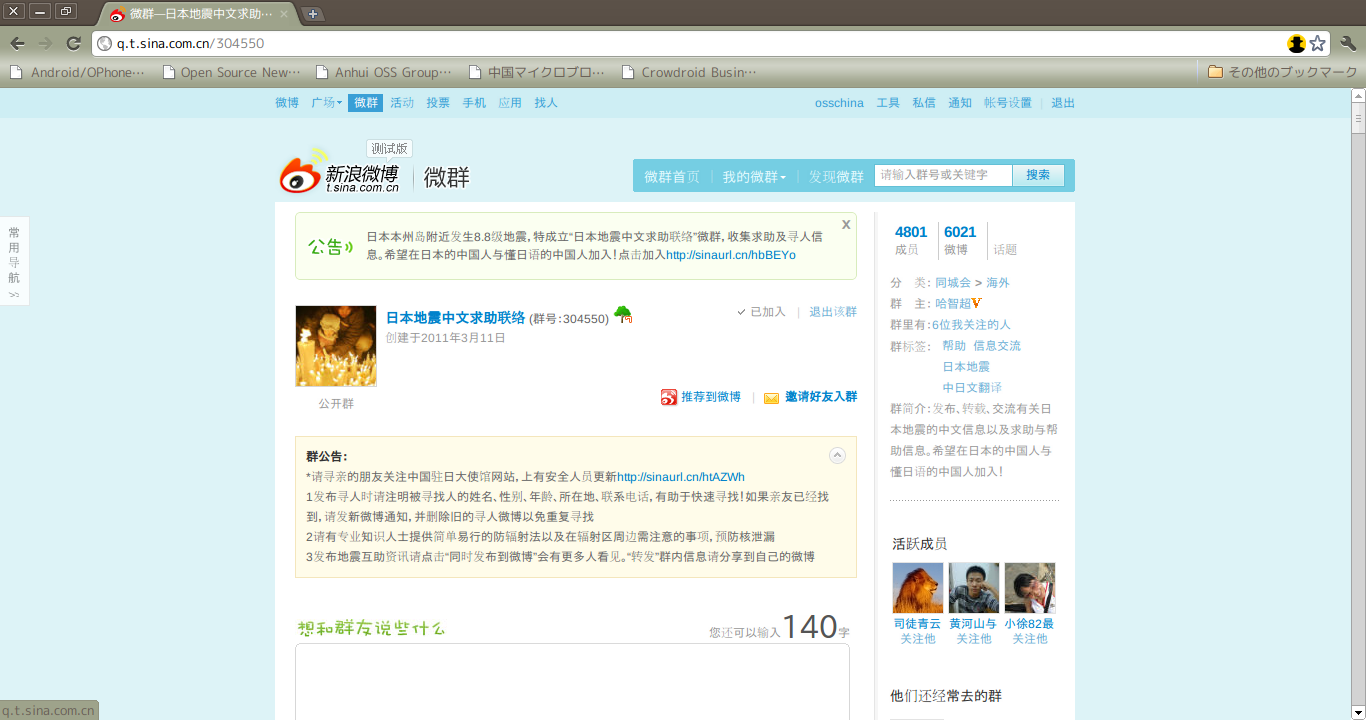Click the browser forward arrow
The height and width of the screenshot is (720, 1366).
click(45, 43)
